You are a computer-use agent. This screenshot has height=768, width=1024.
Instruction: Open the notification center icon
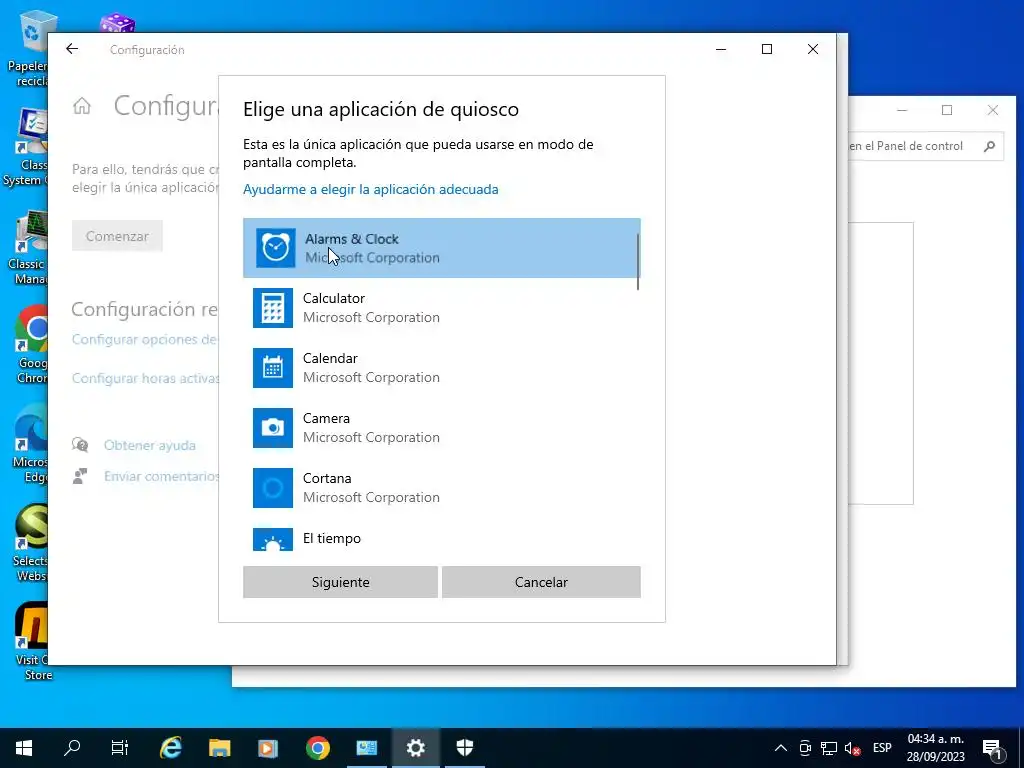pos(992,748)
